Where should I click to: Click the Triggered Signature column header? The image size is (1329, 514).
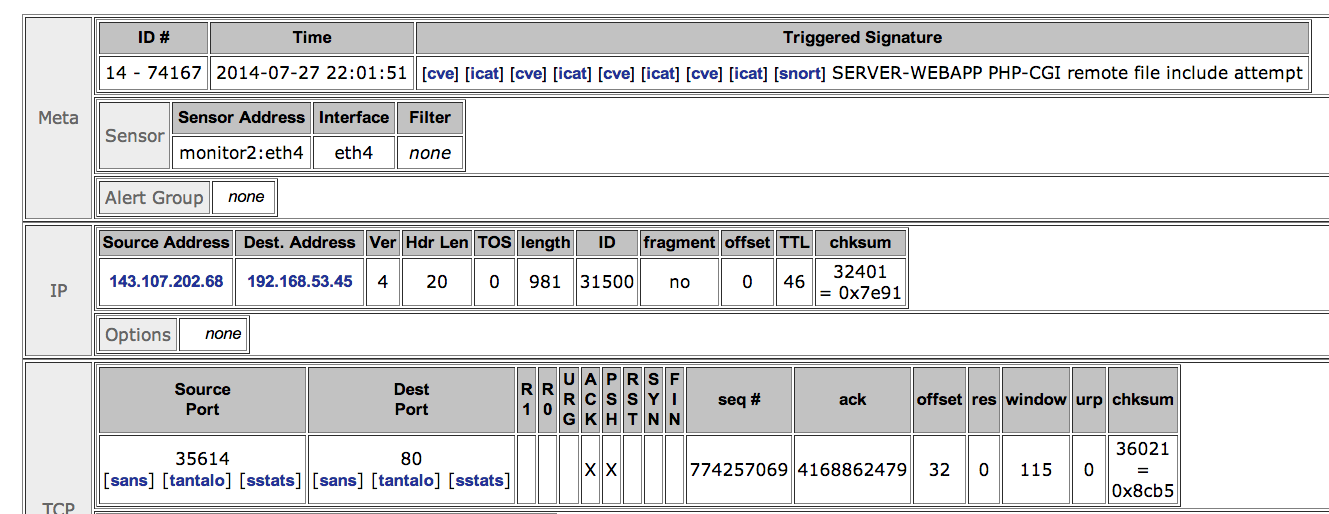pos(863,38)
